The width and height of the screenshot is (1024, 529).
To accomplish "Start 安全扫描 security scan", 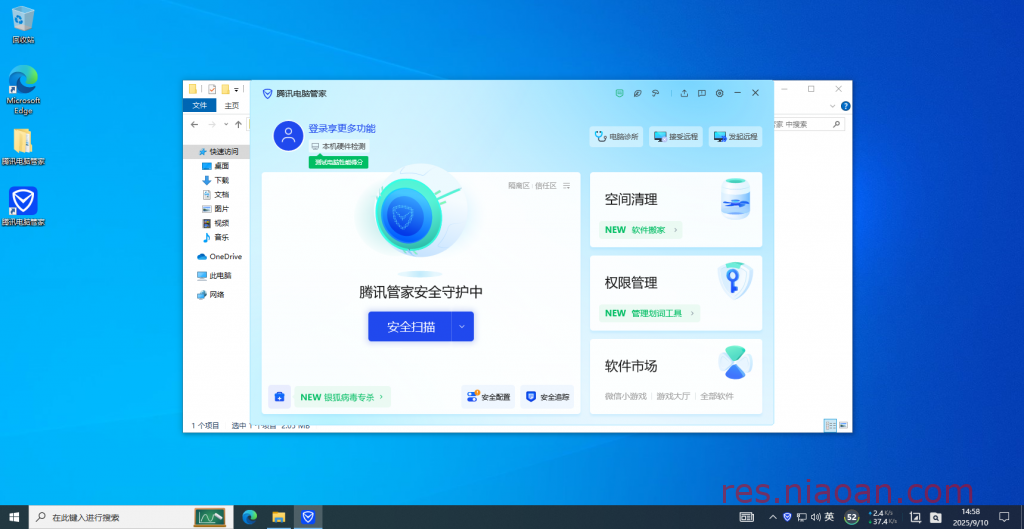I will click(410, 327).
